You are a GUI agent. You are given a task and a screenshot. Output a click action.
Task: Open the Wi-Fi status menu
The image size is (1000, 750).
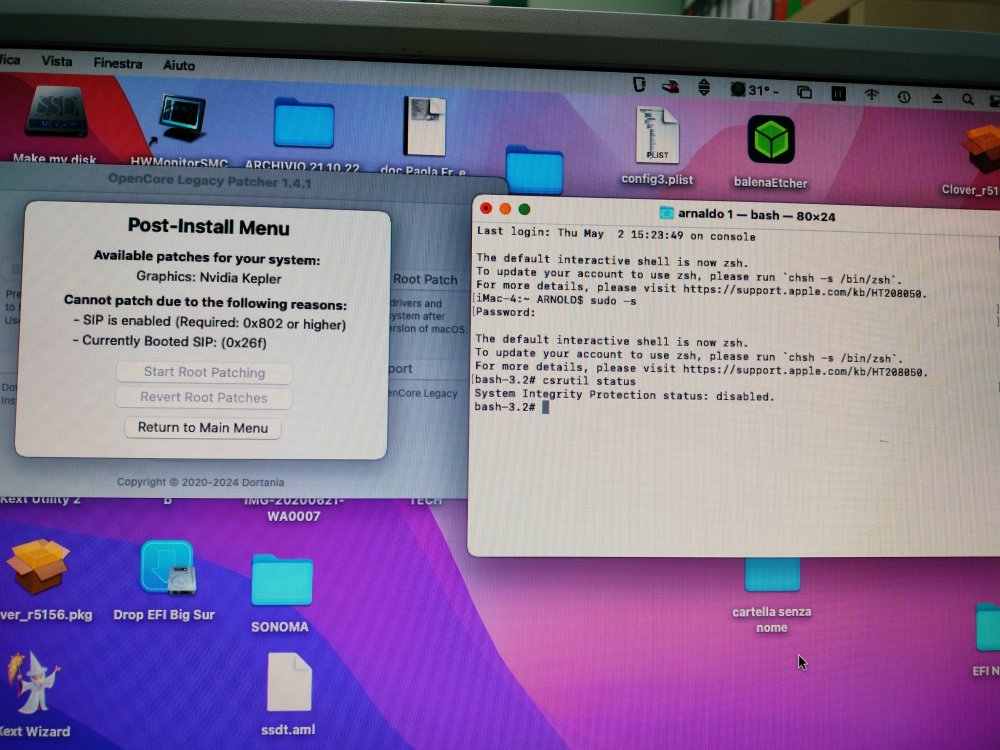(871, 95)
